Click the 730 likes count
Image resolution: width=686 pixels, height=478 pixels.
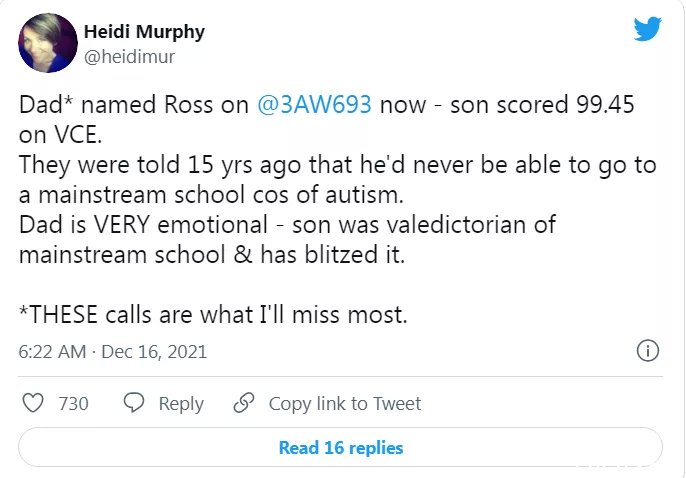(74, 404)
